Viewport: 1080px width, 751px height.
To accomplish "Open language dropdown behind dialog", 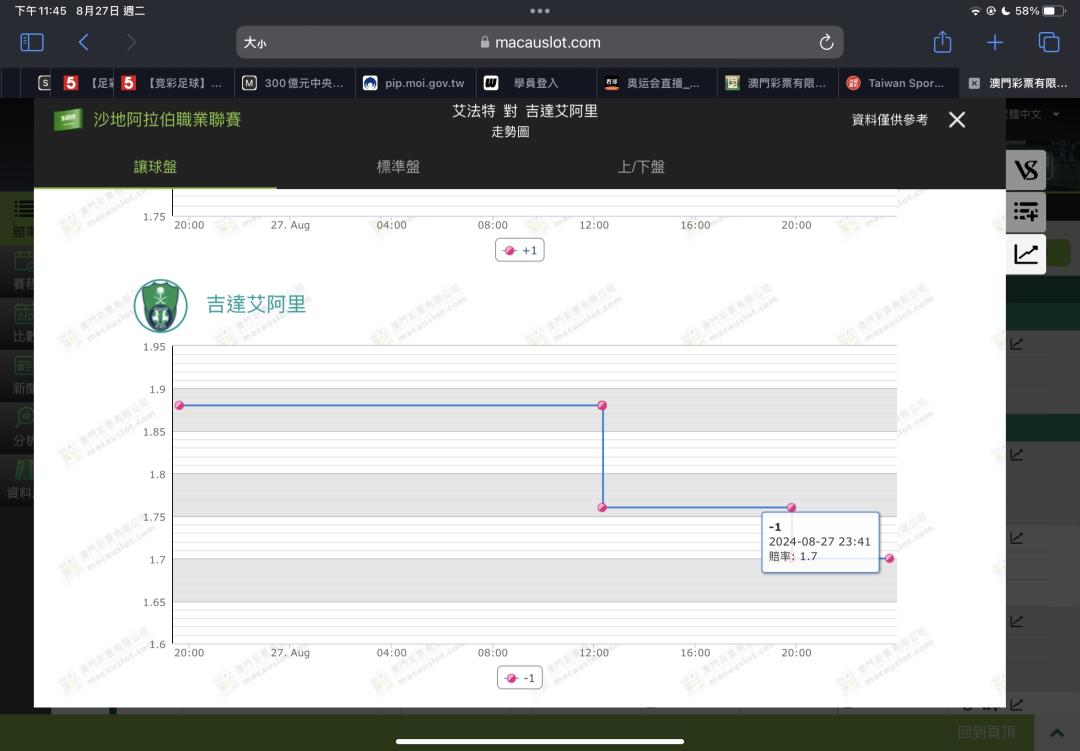I will click(x=1033, y=114).
